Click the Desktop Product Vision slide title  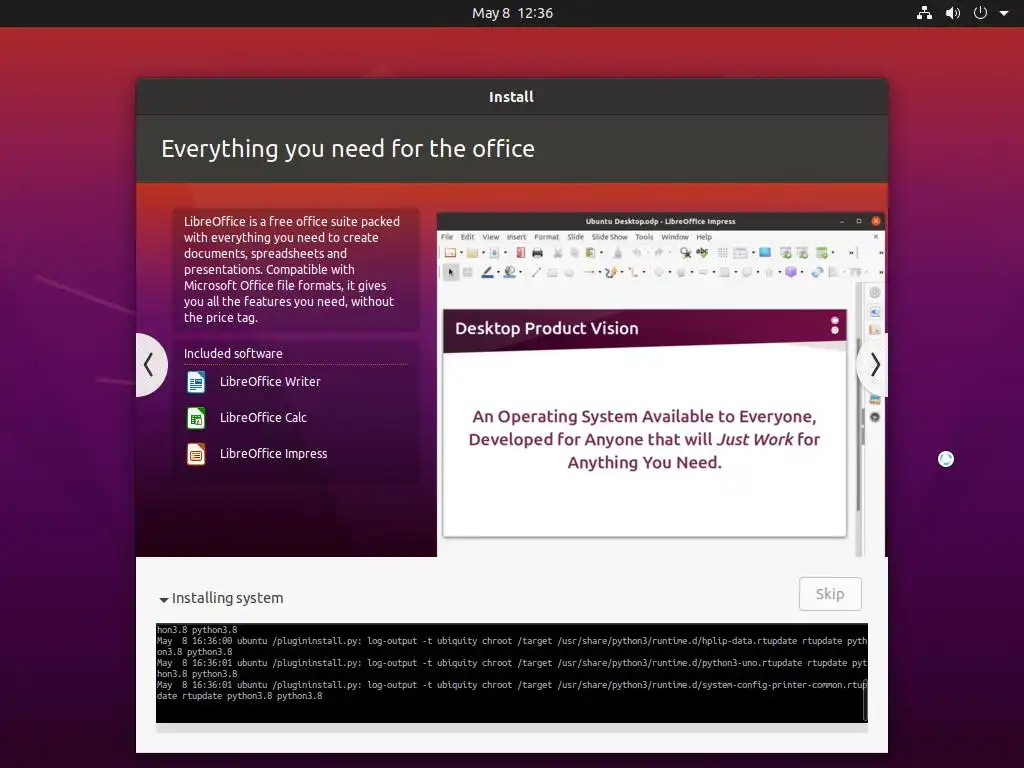[x=547, y=328]
